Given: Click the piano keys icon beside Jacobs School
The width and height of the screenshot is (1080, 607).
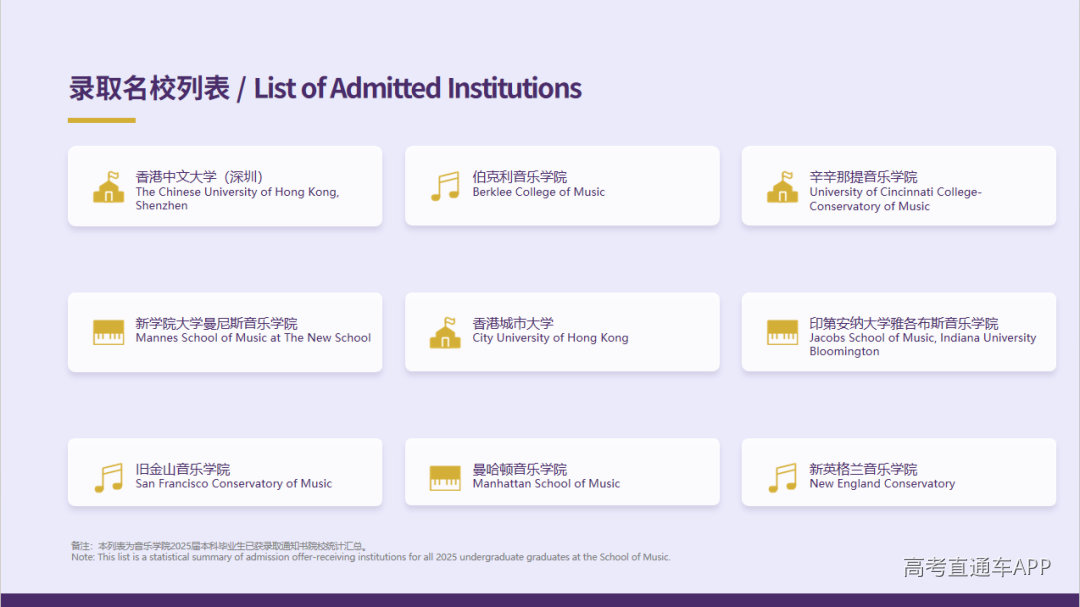Looking at the screenshot, I should pos(782,332).
